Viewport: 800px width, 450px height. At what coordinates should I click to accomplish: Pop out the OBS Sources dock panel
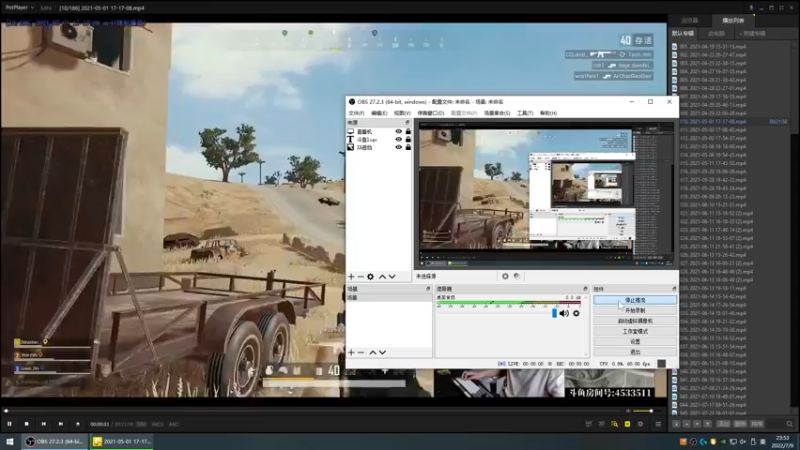pyautogui.click(x=407, y=122)
